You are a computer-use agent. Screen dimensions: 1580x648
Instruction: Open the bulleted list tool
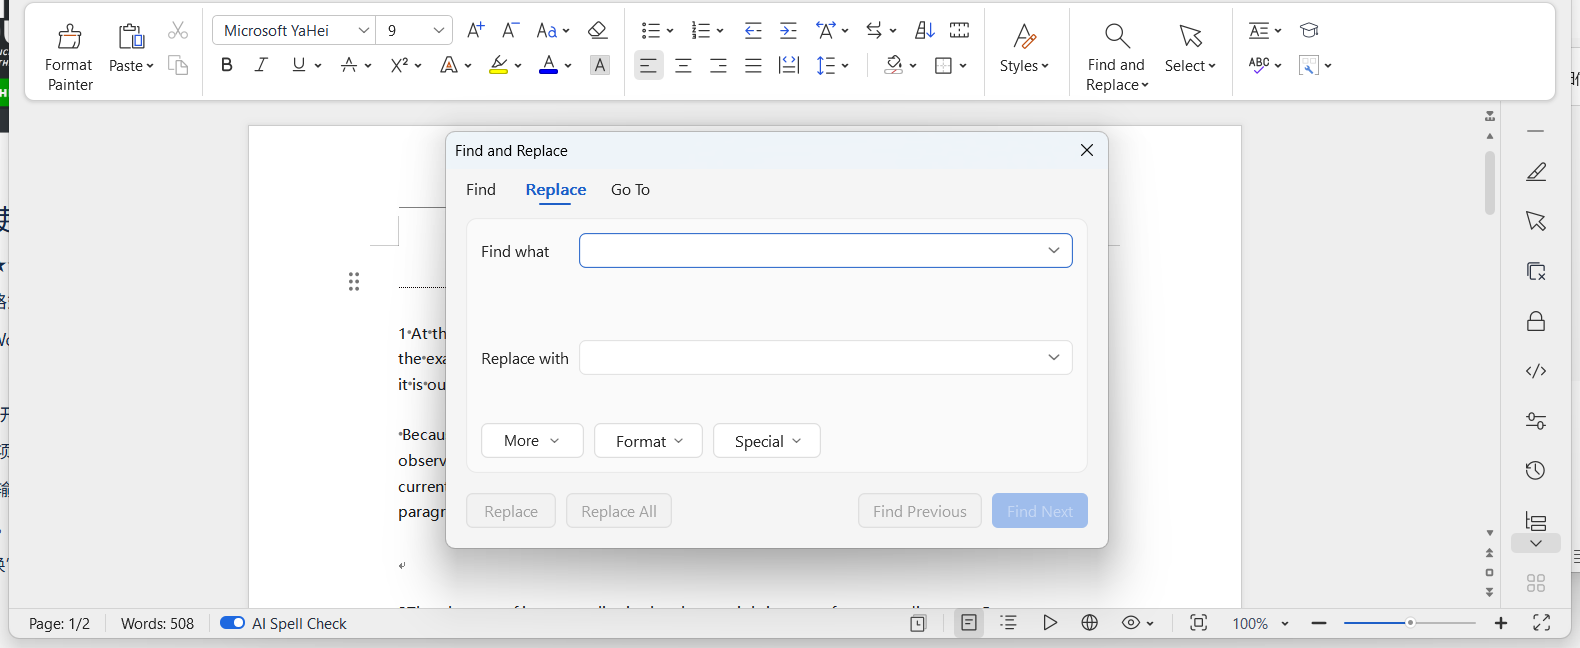[x=650, y=31]
